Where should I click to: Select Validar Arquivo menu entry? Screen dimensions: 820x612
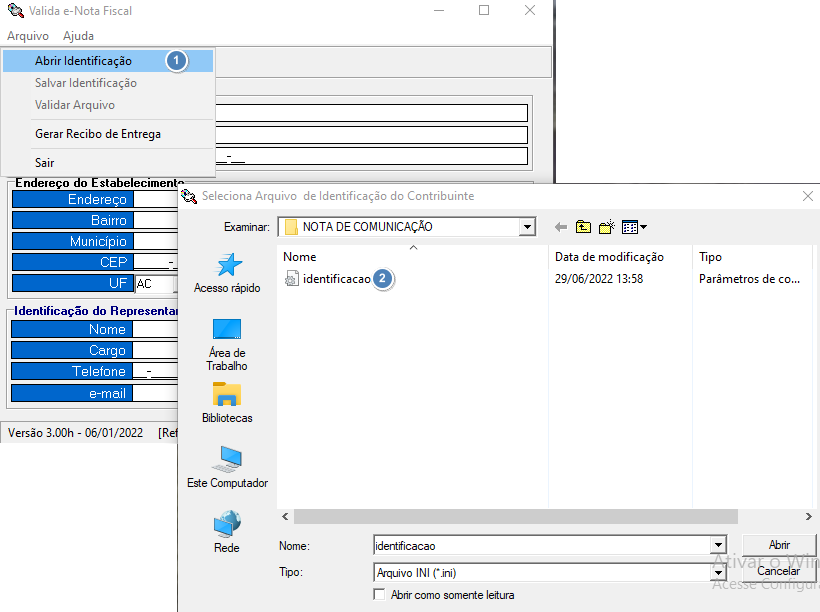tap(108, 105)
